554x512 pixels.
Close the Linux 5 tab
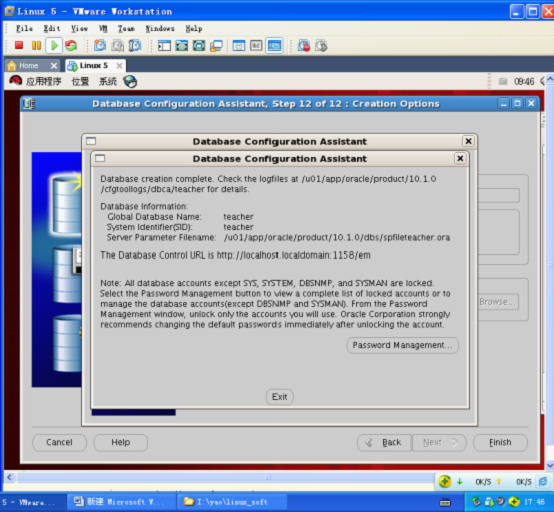pyautogui.click(x=119, y=66)
